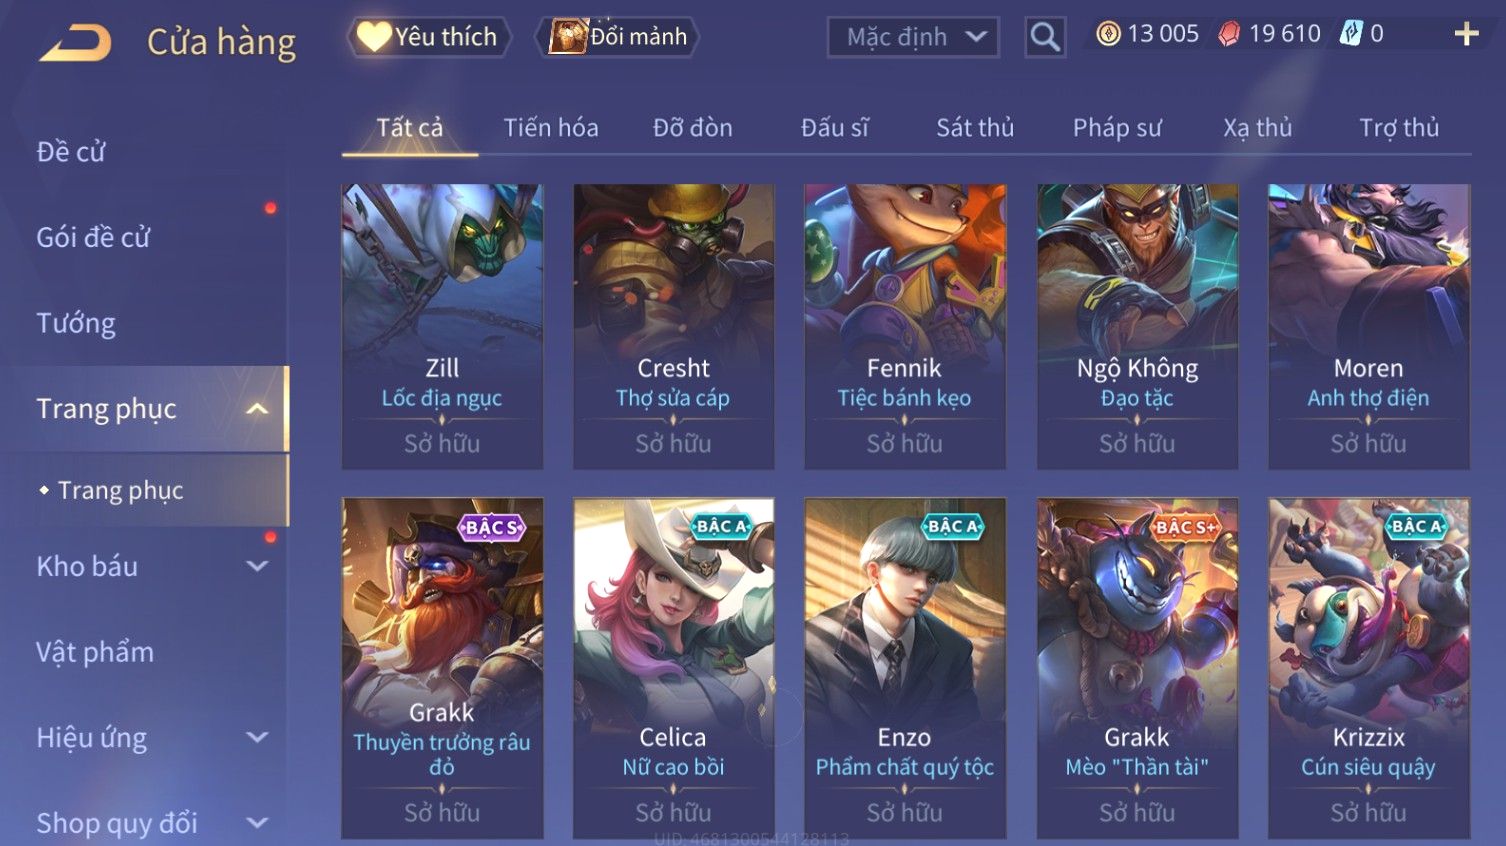Select the Pháp sư tab
1506x846 pixels.
point(1117,128)
